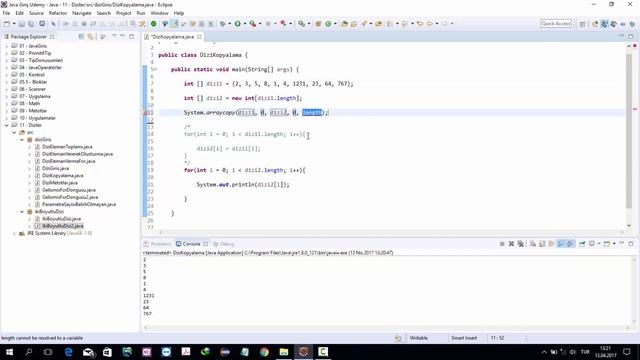Click the New file toolbar icon
640x360 pixels.
(x=7, y=24)
